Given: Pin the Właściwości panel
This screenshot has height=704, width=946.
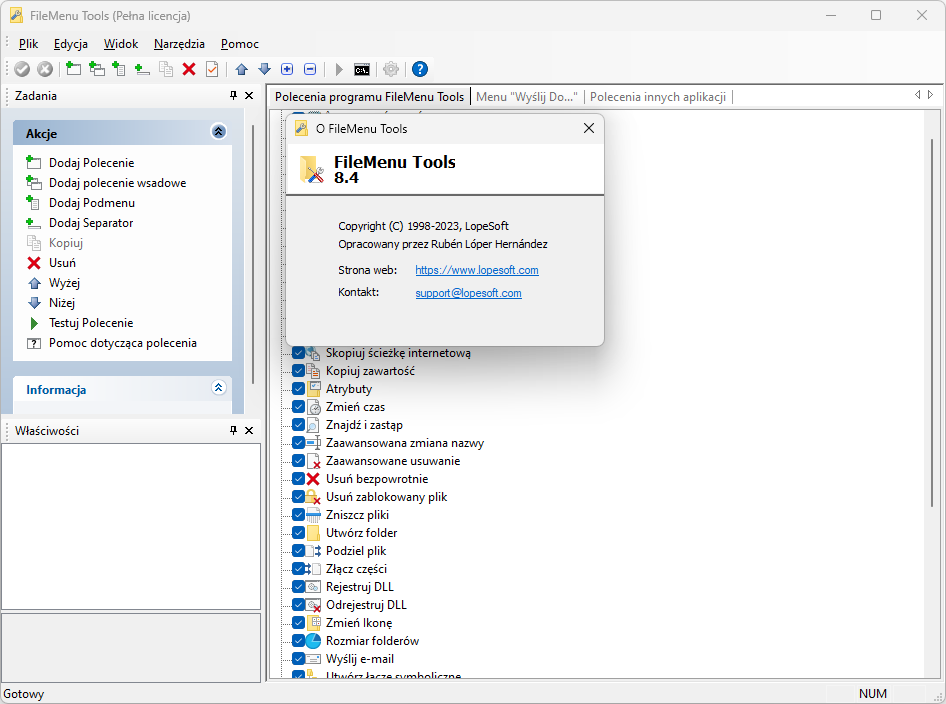Looking at the screenshot, I should 233,430.
